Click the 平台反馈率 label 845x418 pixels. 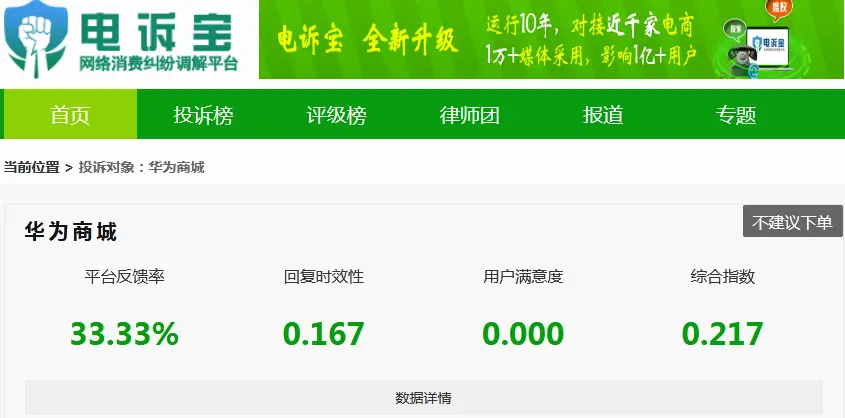pos(124,277)
